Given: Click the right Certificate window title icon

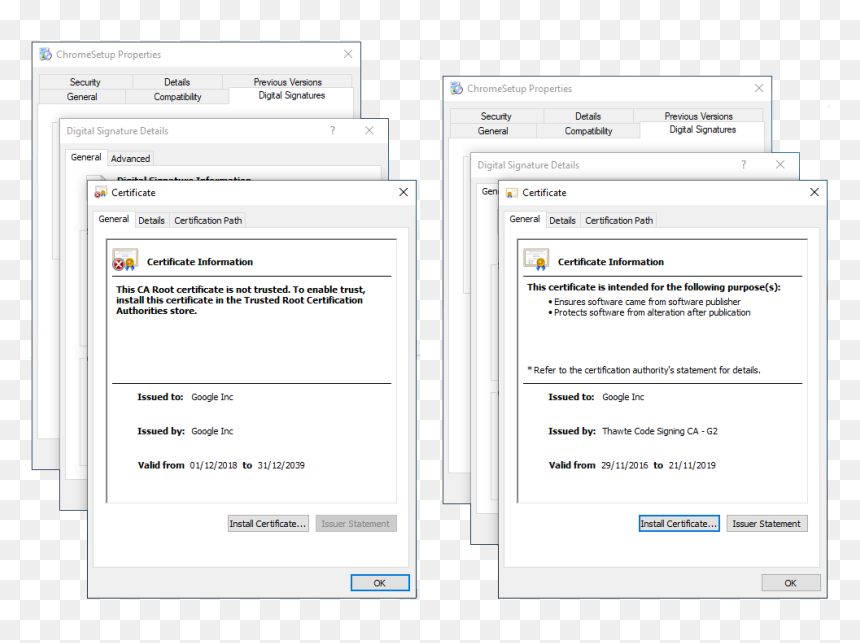Looking at the screenshot, I should (x=511, y=193).
